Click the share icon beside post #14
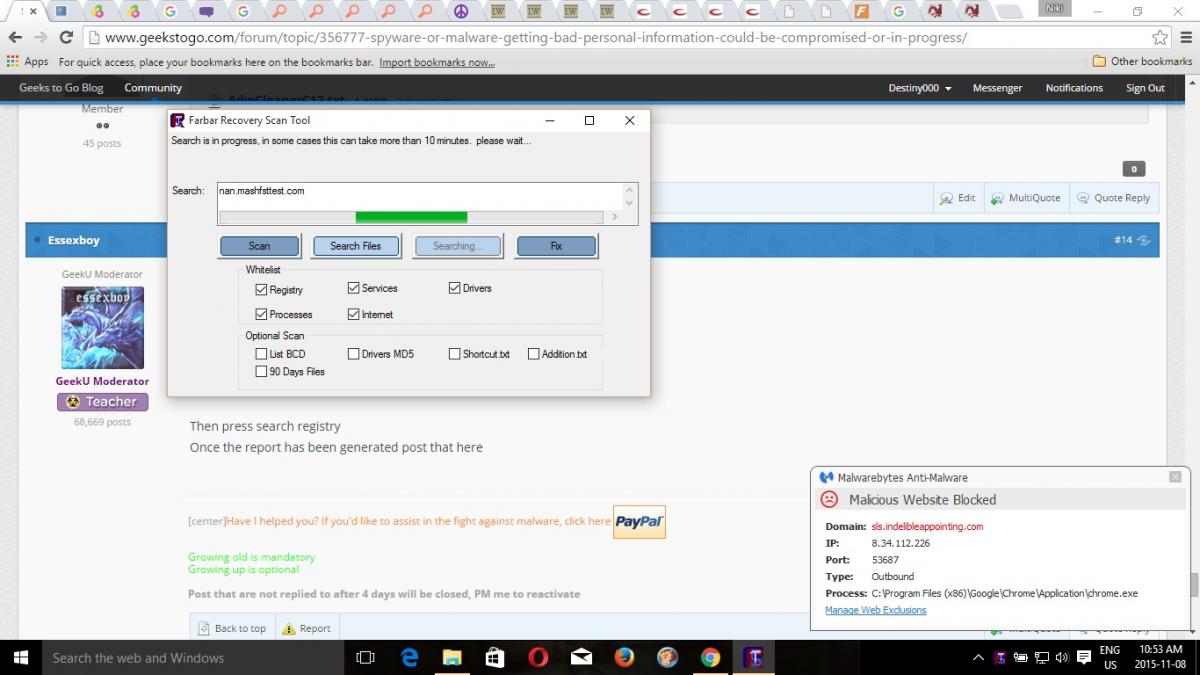Screen dimensions: 1200x675 point(1143,241)
